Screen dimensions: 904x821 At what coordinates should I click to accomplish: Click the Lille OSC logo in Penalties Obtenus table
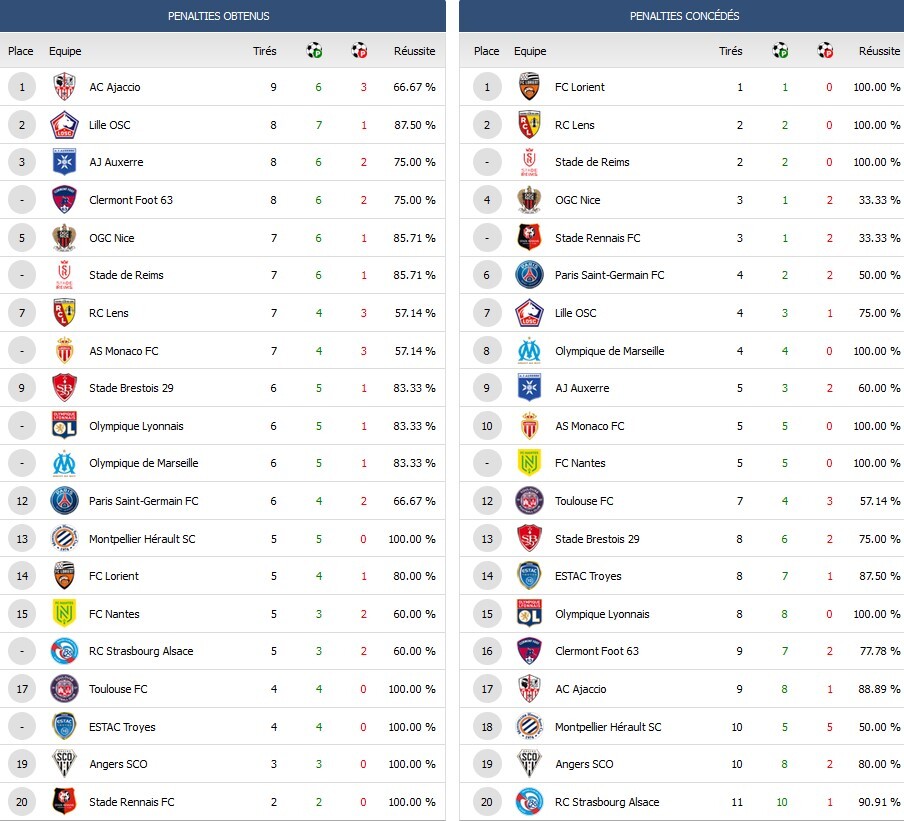pos(65,125)
